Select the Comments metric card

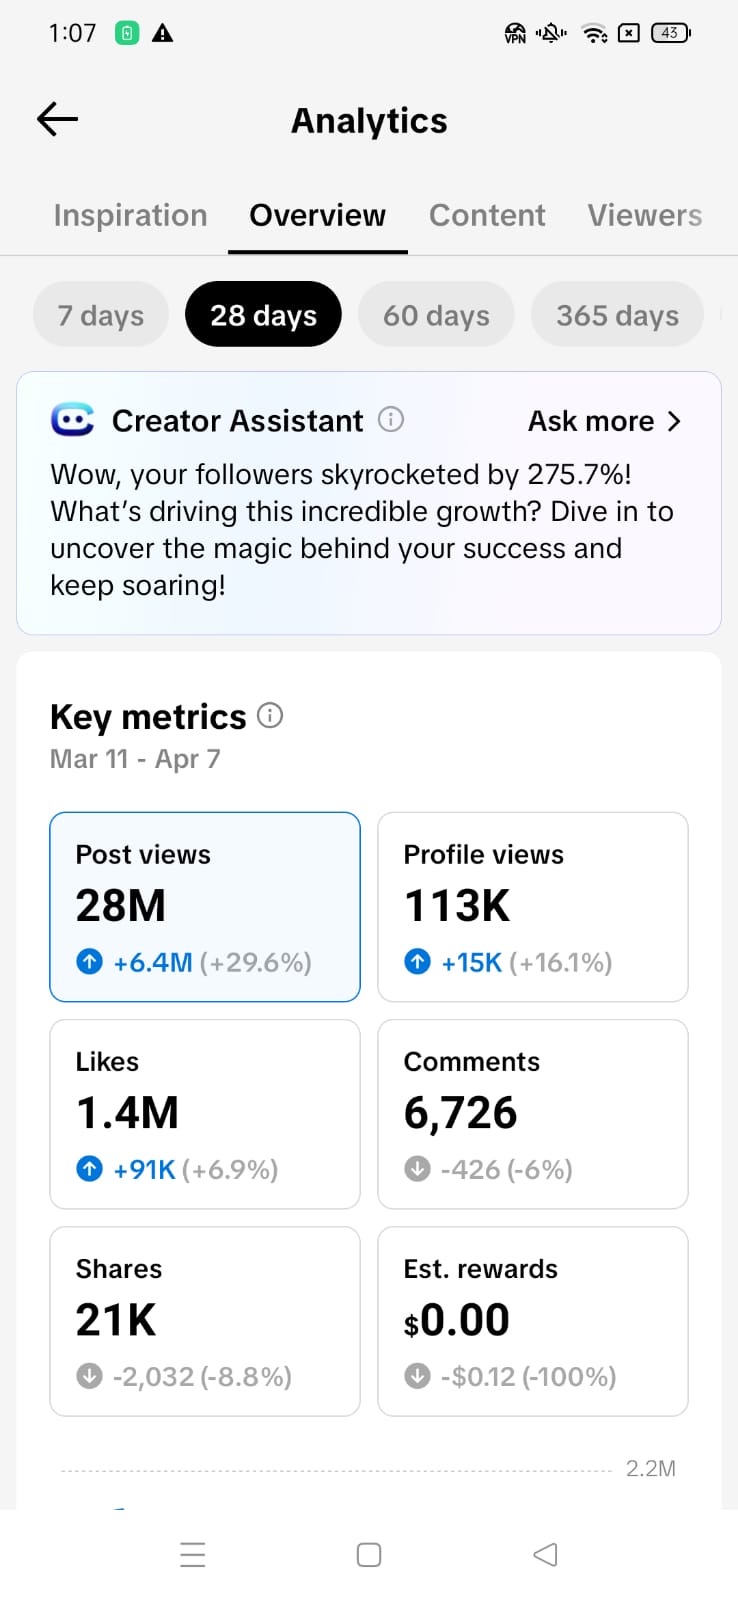pos(532,1113)
